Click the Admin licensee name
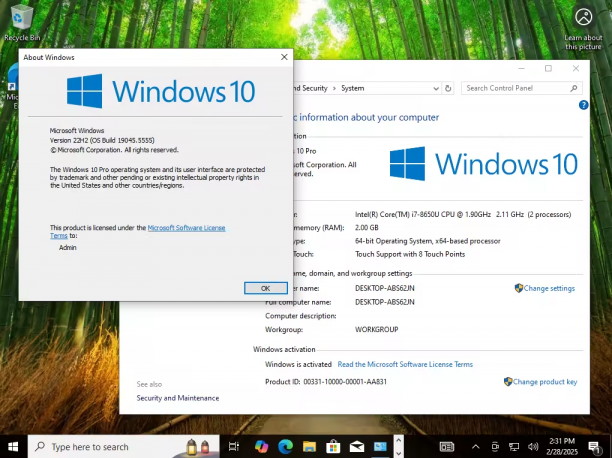The height and width of the screenshot is (458, 612). (68, 247)
